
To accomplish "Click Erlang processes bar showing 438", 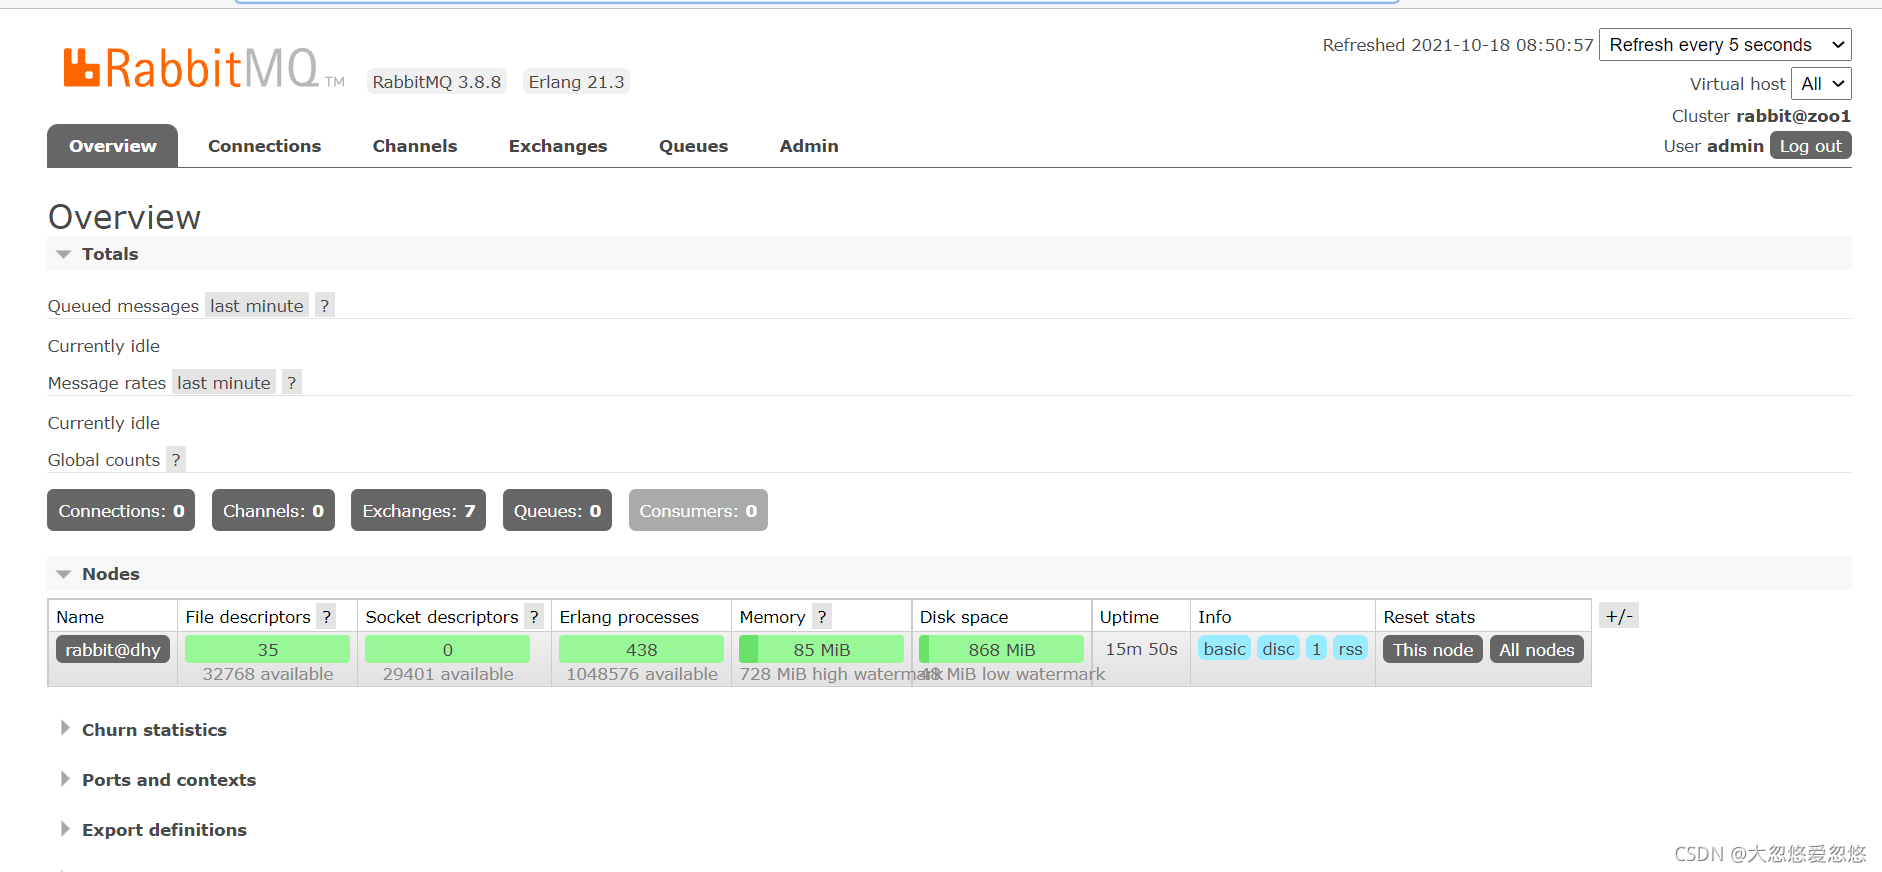I will (x=641, y=649).
